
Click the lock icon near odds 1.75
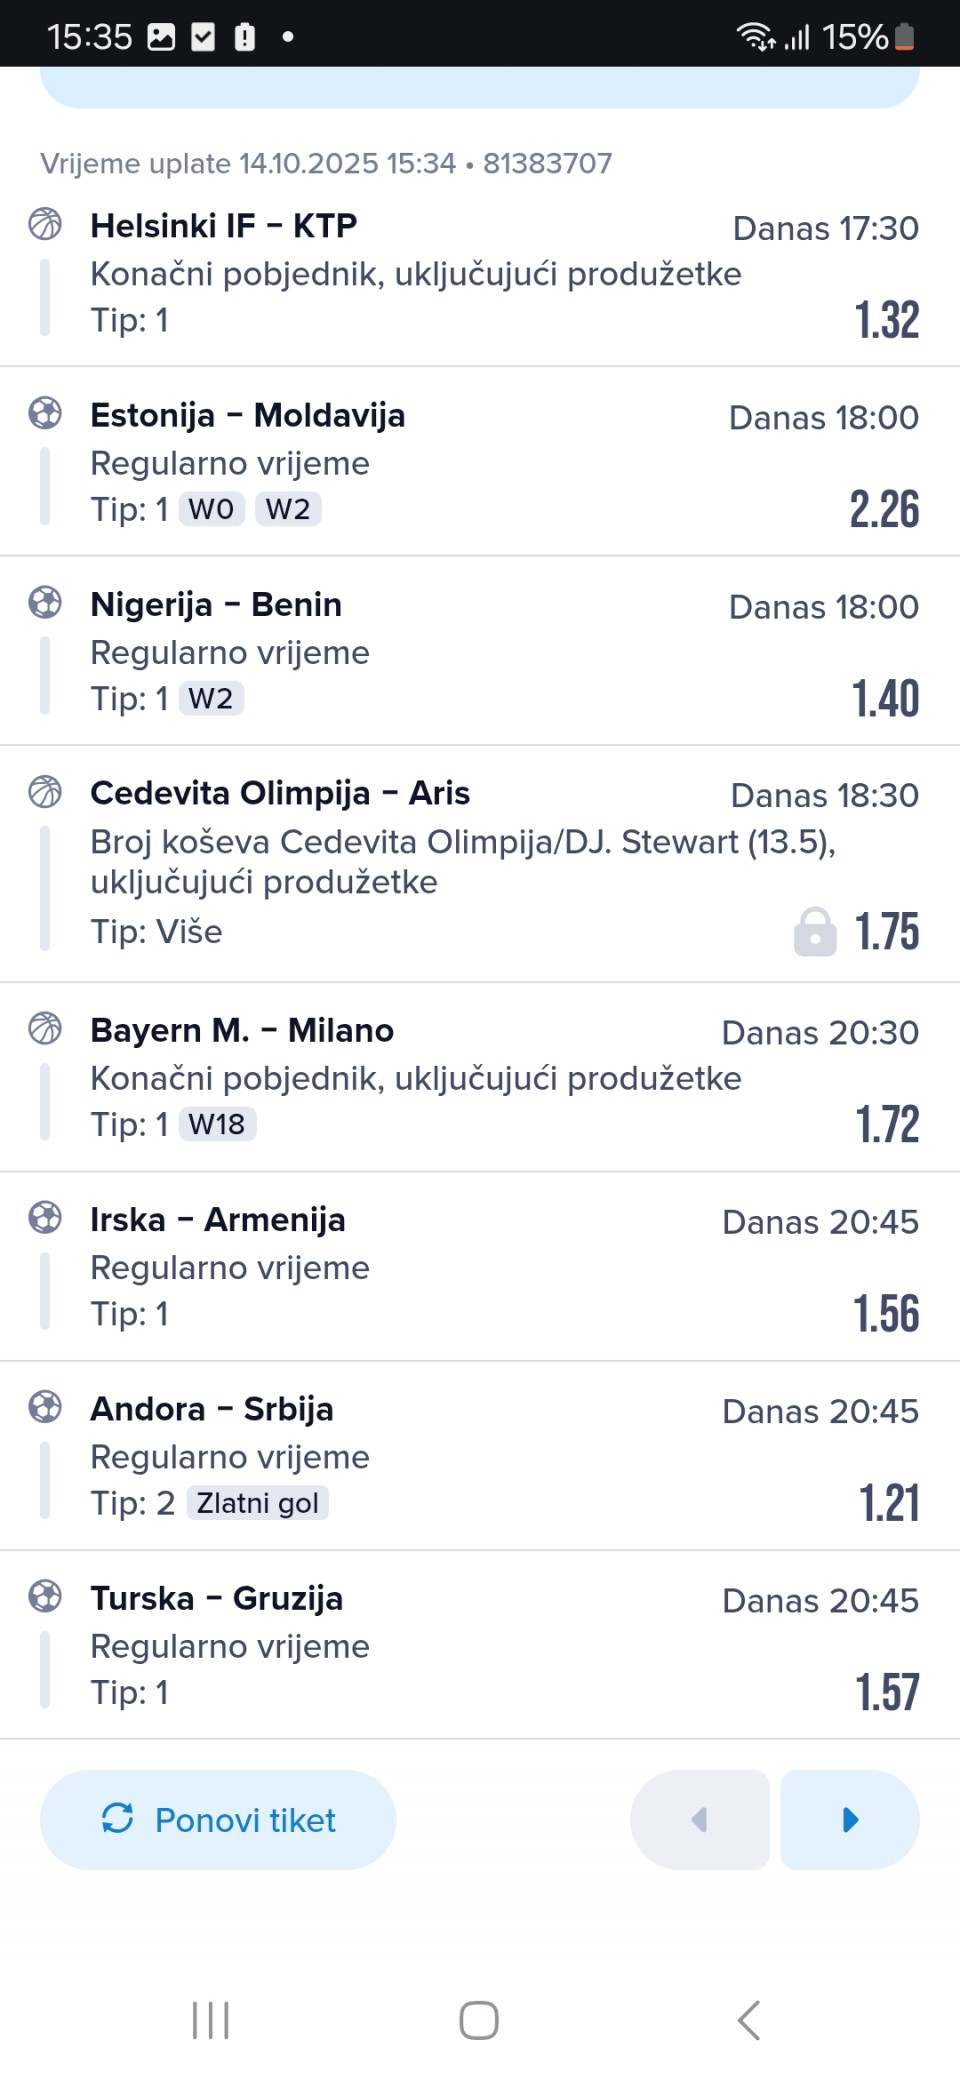click(x=815, y=932)
